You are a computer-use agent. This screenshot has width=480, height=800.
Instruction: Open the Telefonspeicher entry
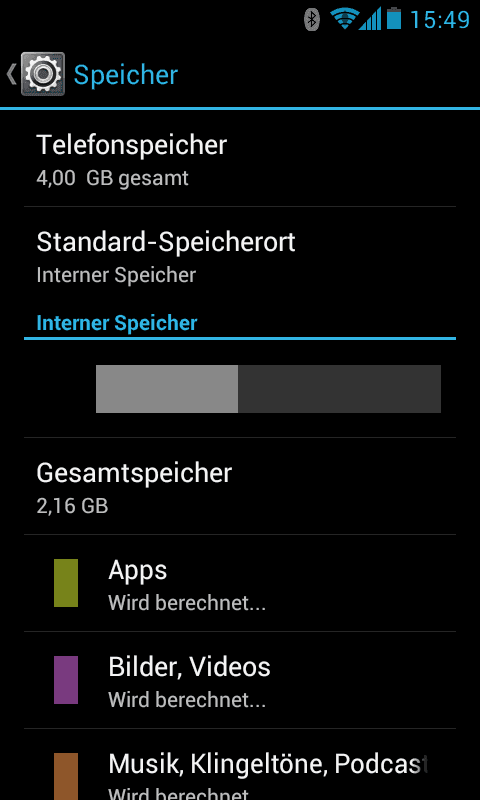pyautogui.click(x=240, y=158)
